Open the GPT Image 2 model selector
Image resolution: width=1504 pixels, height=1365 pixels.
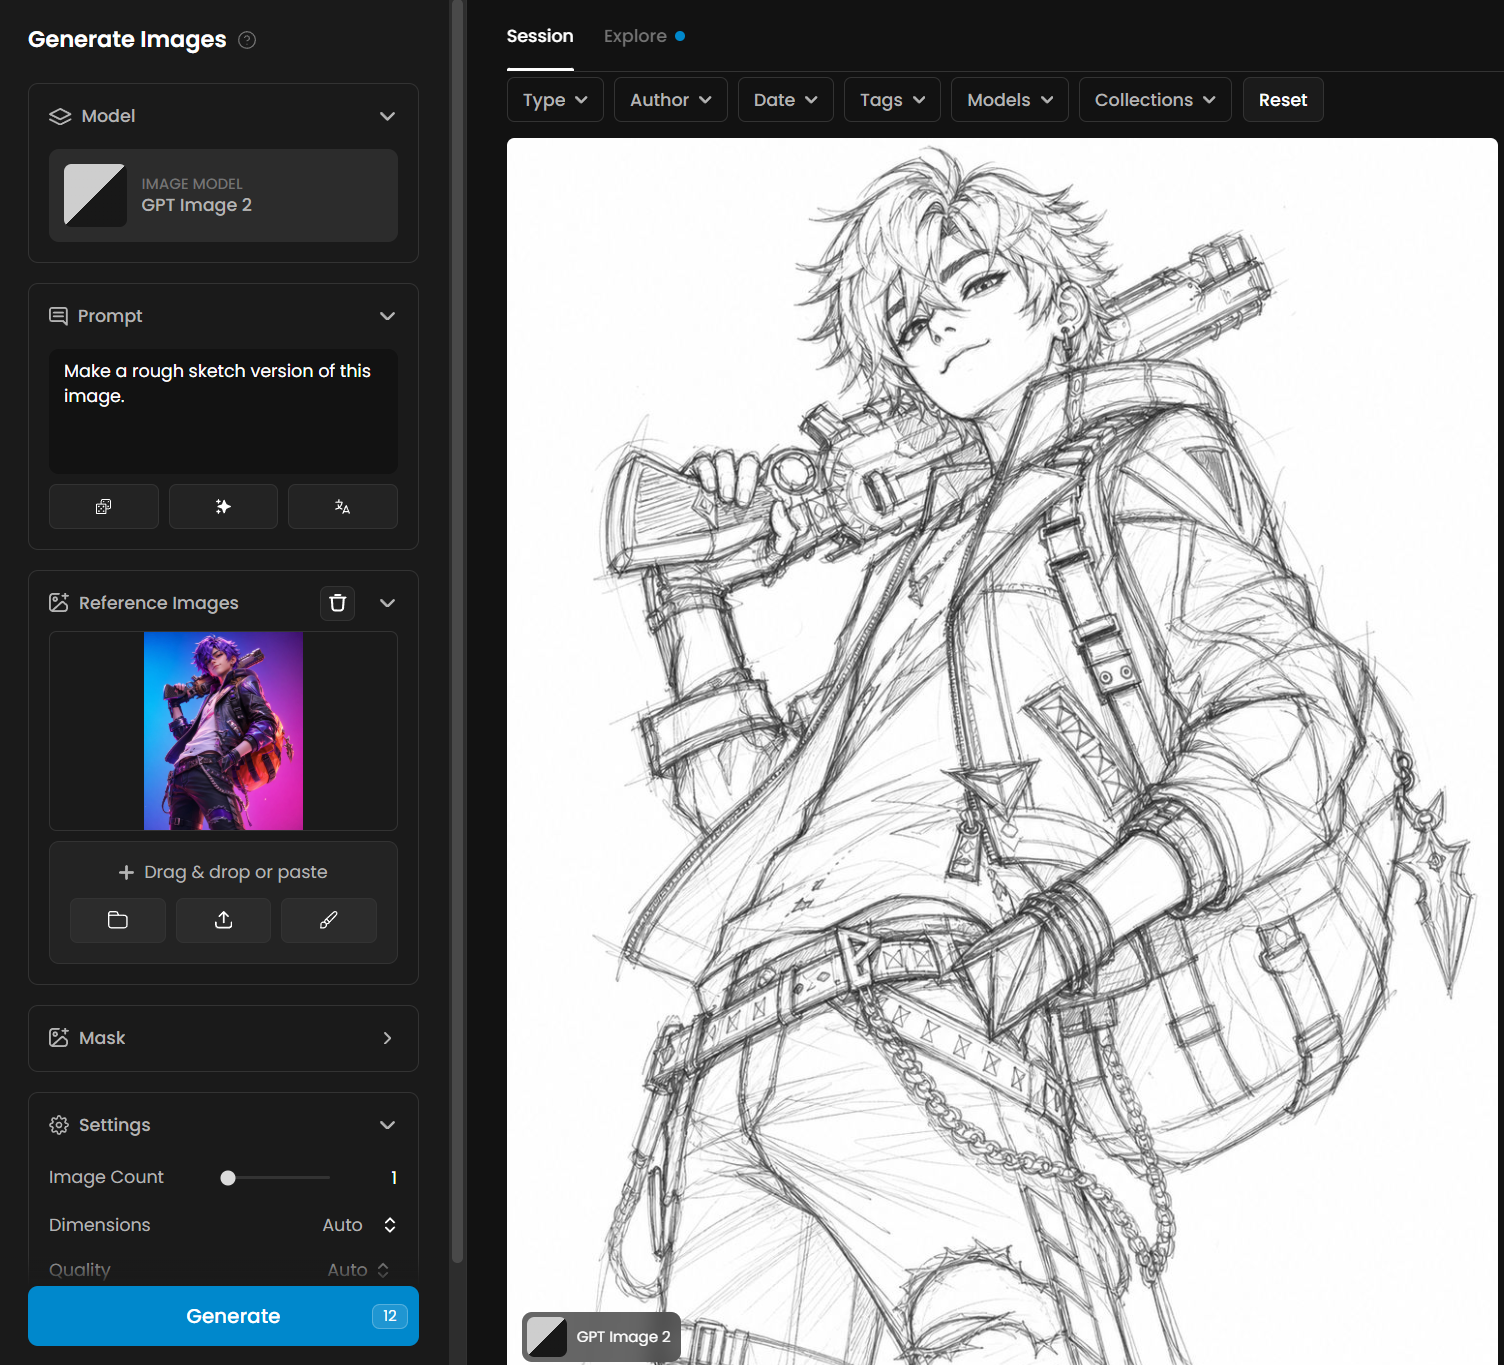pos(223,195)
